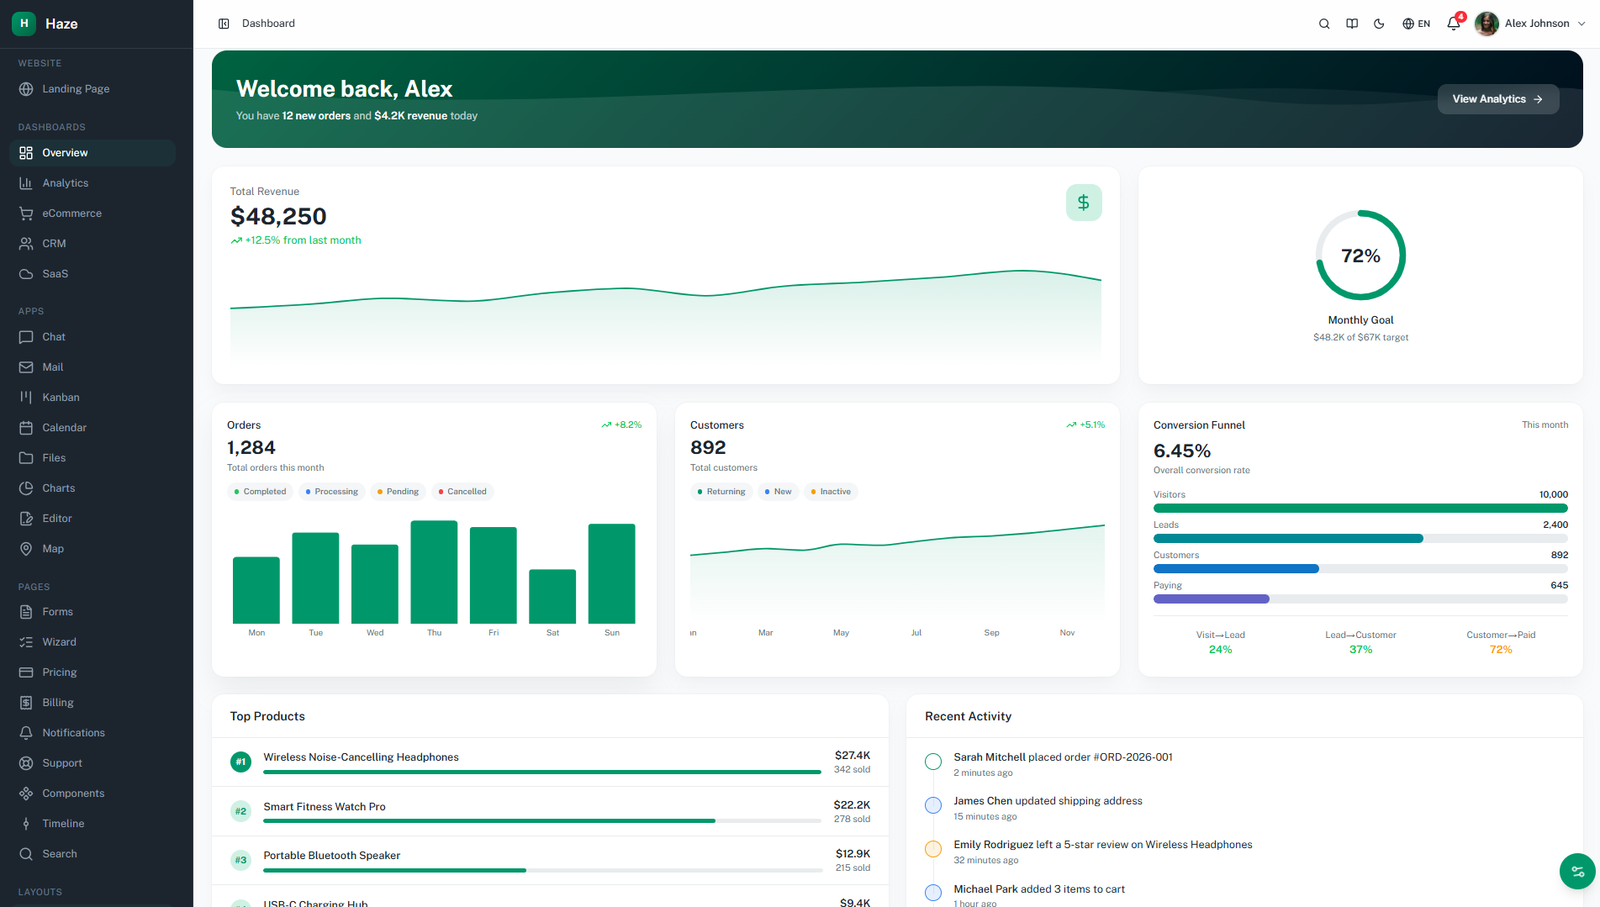
Task: Click the #1 product rank badge
Action: (241, 762)
